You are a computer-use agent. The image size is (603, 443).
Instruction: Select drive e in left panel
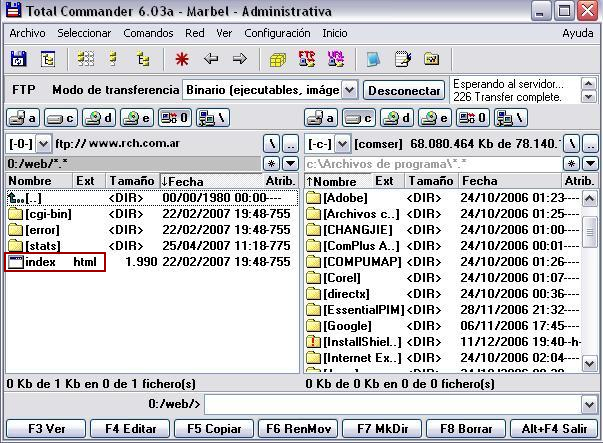137,118
